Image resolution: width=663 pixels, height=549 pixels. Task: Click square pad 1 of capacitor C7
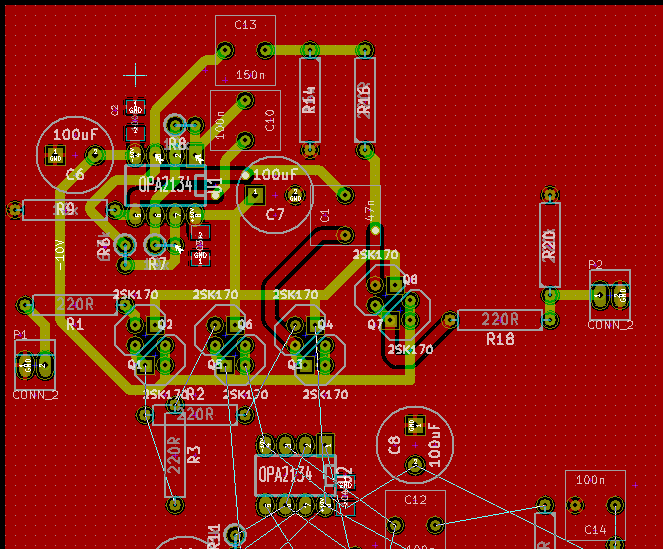[x=255, y=195]
